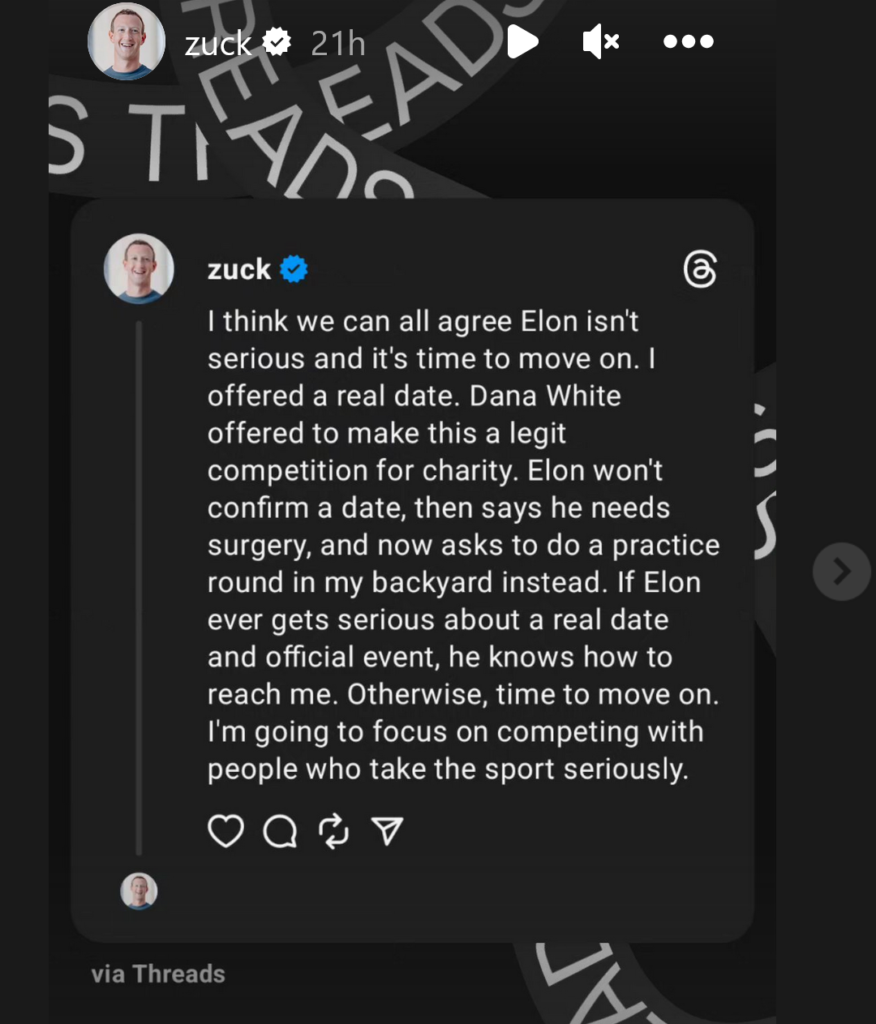Tap the repost arrows icon
Viewport: 876px width, 1024px height.
[333, 831]
